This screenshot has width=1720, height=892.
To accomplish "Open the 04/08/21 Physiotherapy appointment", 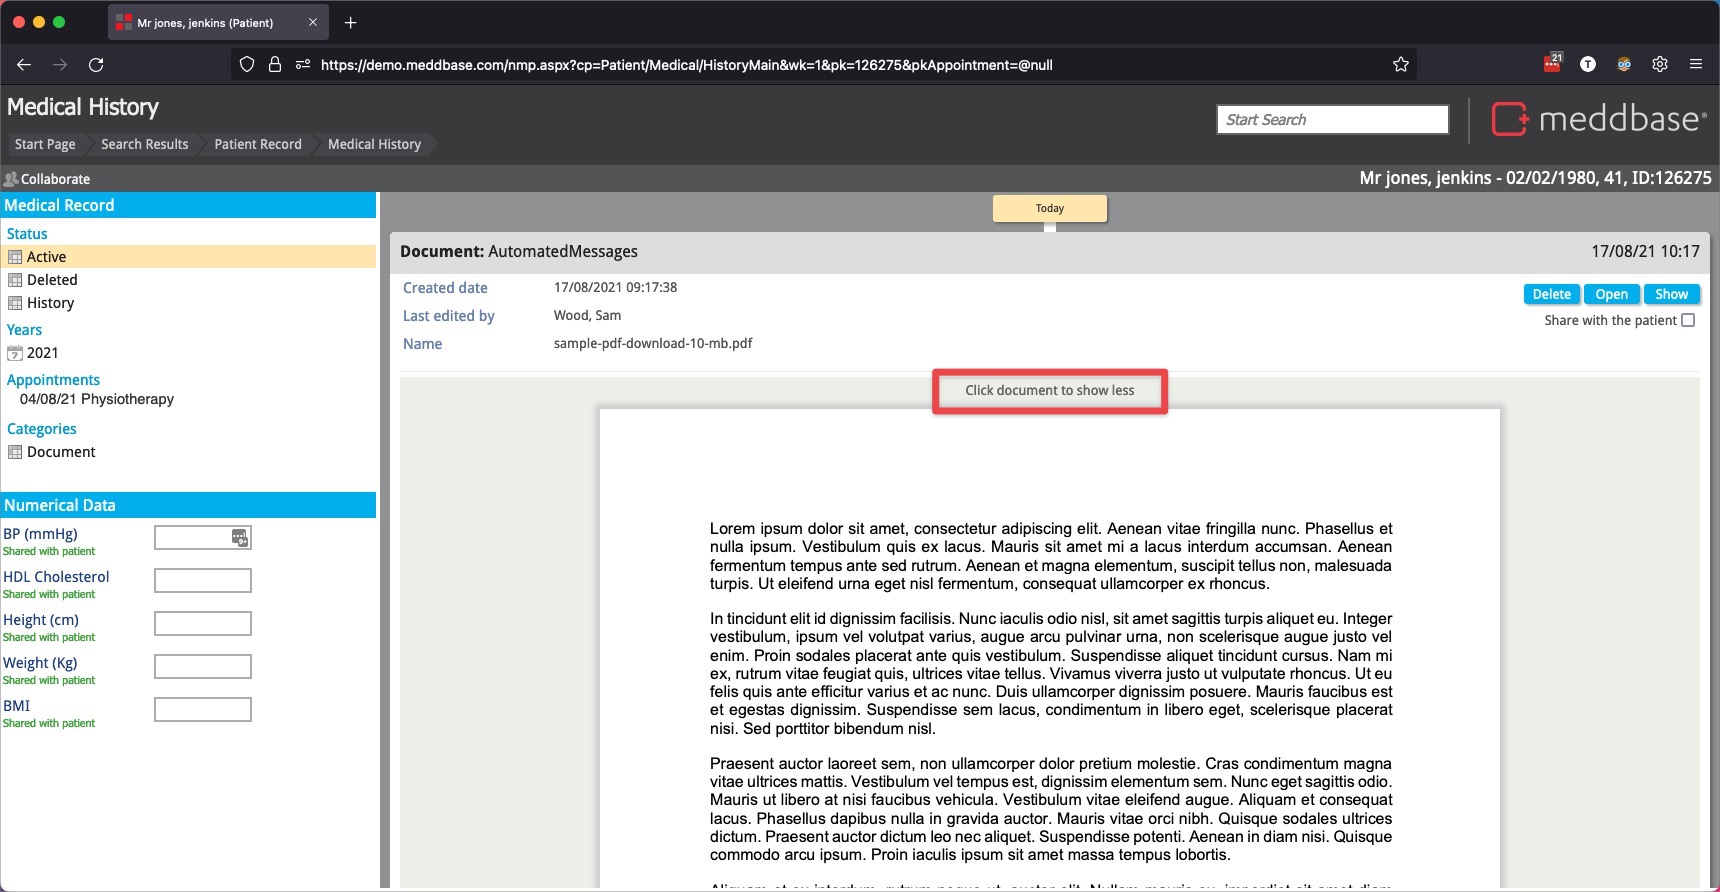I will (97, 399).
